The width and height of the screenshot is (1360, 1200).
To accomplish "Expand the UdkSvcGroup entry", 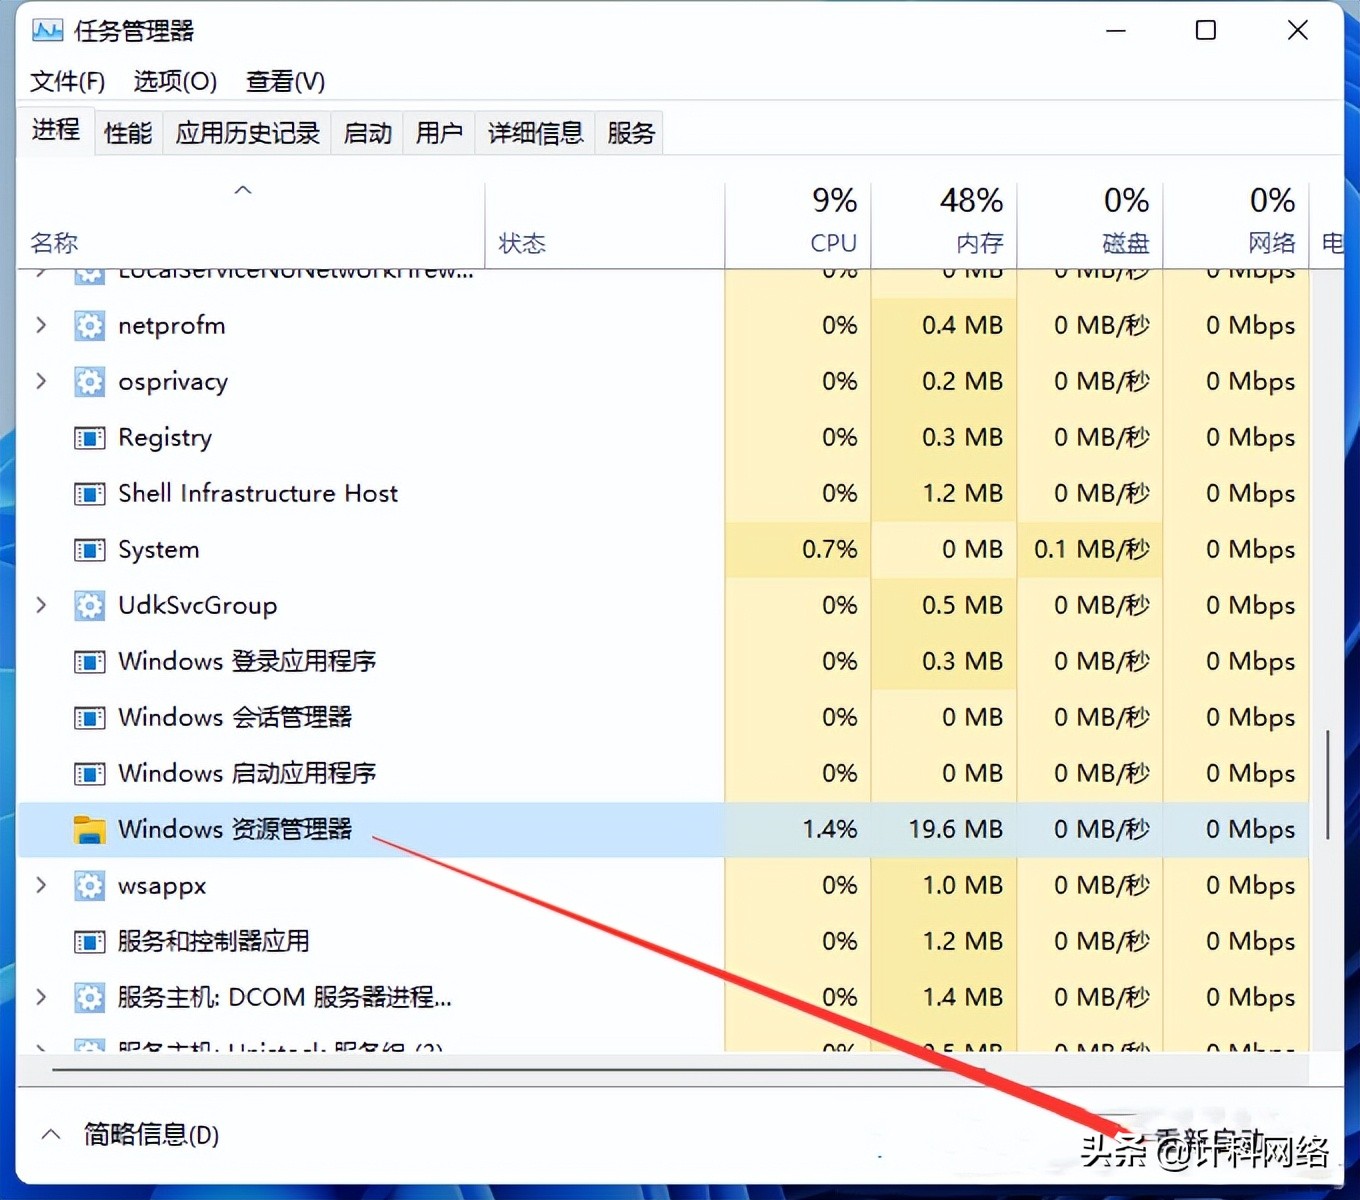I will [41, 605].
